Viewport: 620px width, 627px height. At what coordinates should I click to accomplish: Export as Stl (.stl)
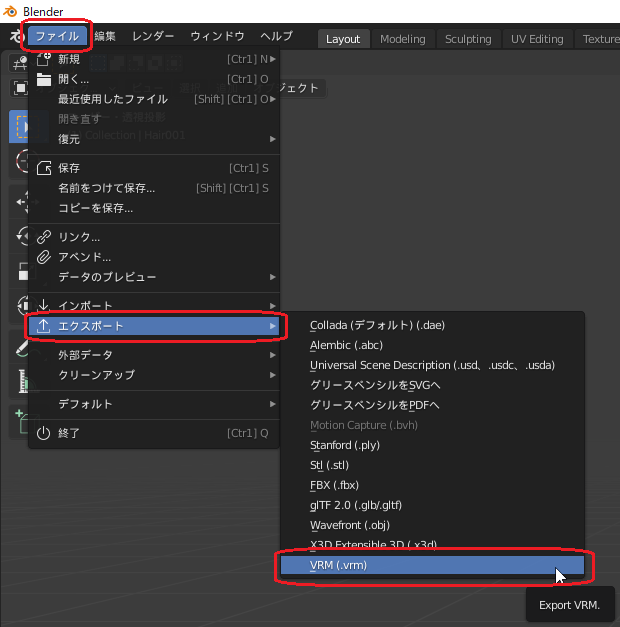[x=432, y=465]
